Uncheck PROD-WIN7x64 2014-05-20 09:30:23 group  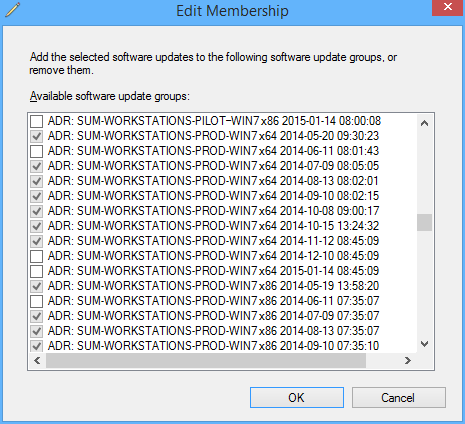tap(37, 136)
